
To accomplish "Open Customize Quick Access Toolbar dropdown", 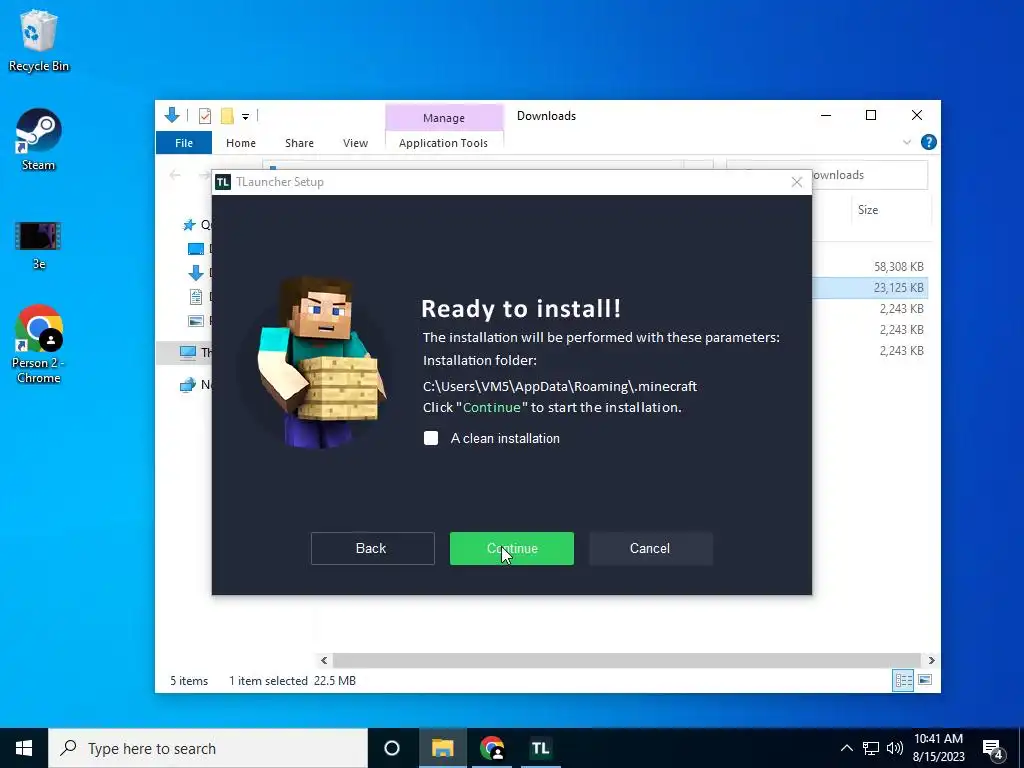I will (x=246, y=117).
